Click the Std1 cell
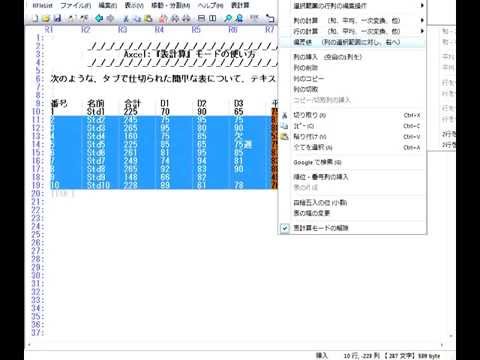Viewport: 480px width, 360px height. 96,111
